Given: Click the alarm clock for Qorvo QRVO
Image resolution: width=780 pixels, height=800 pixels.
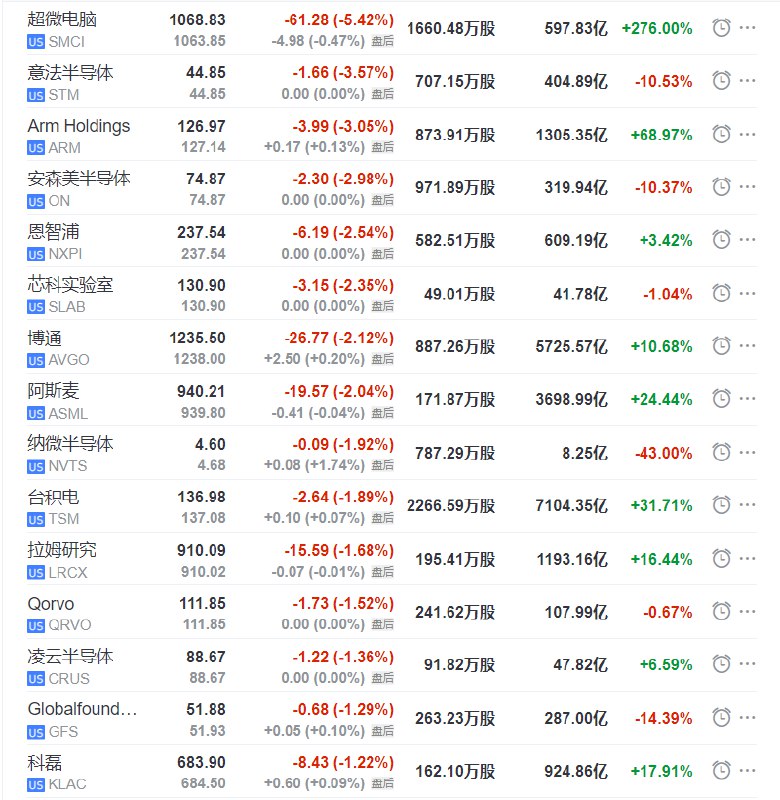Looking at the screenshot, I should pyautogui.click(x=721, y=612).
